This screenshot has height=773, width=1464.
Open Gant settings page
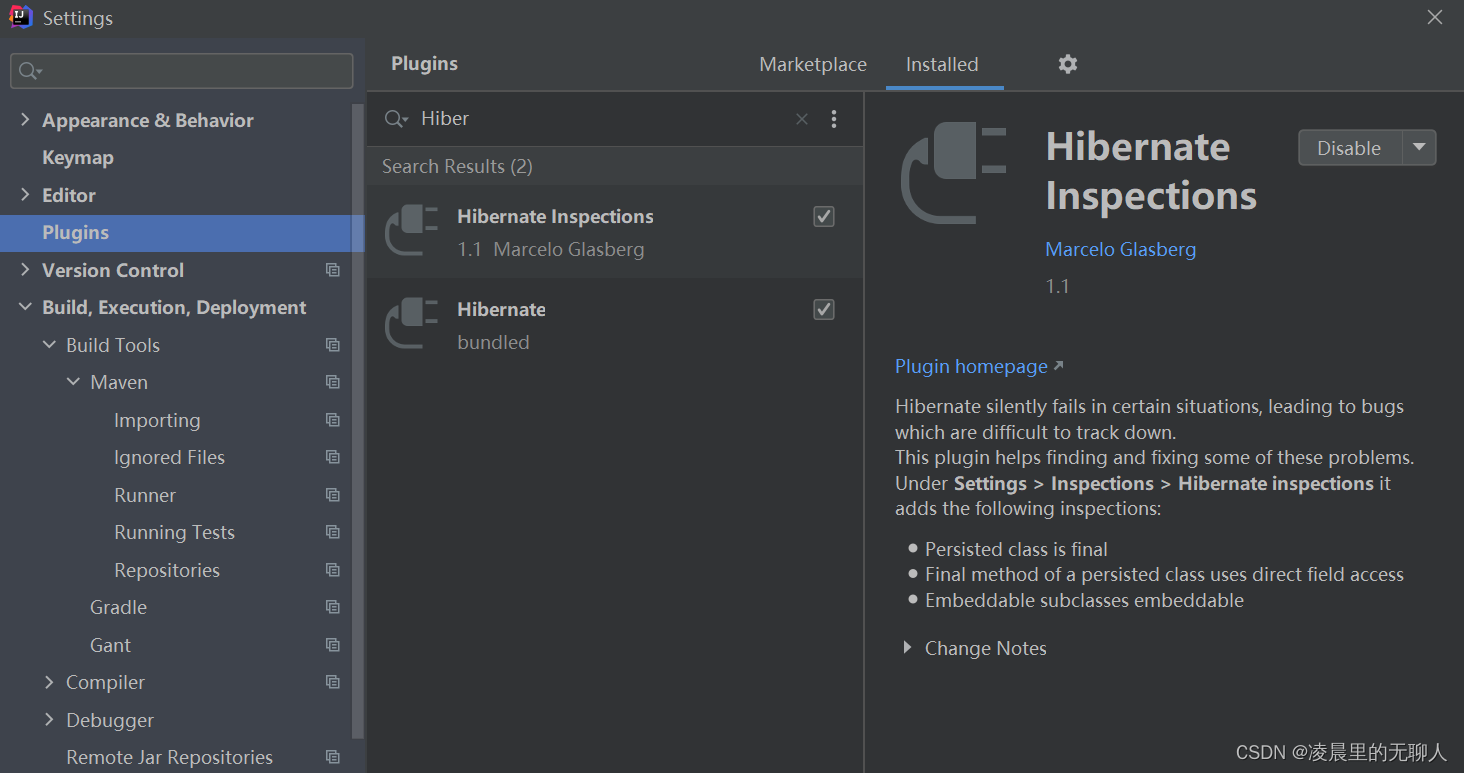(110, 645)
